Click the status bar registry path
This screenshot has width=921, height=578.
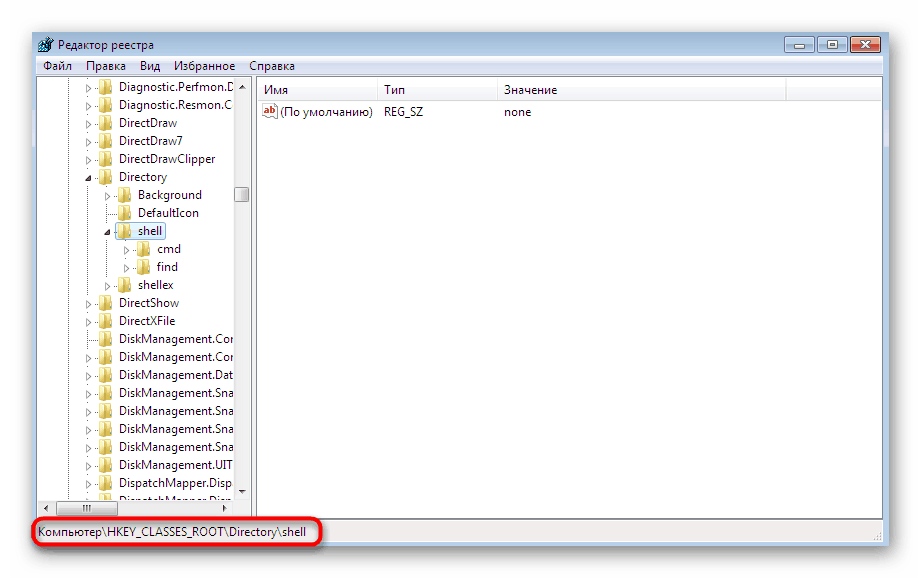pos(172,532)
